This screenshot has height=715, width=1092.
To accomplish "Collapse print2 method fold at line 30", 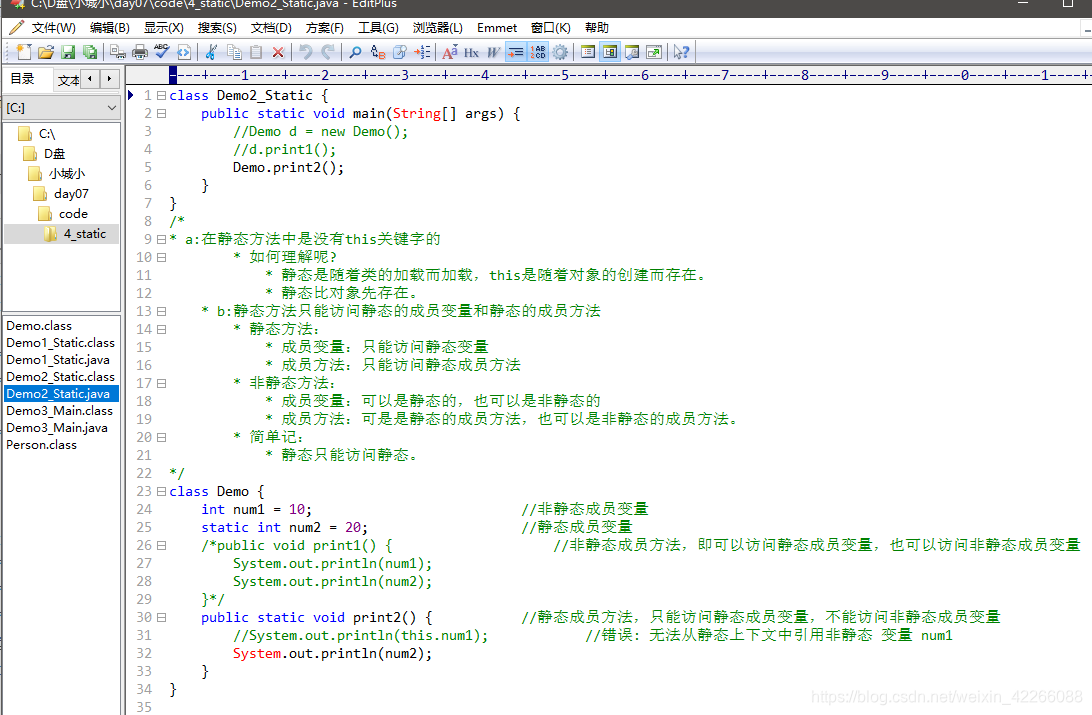I will 162,618.
